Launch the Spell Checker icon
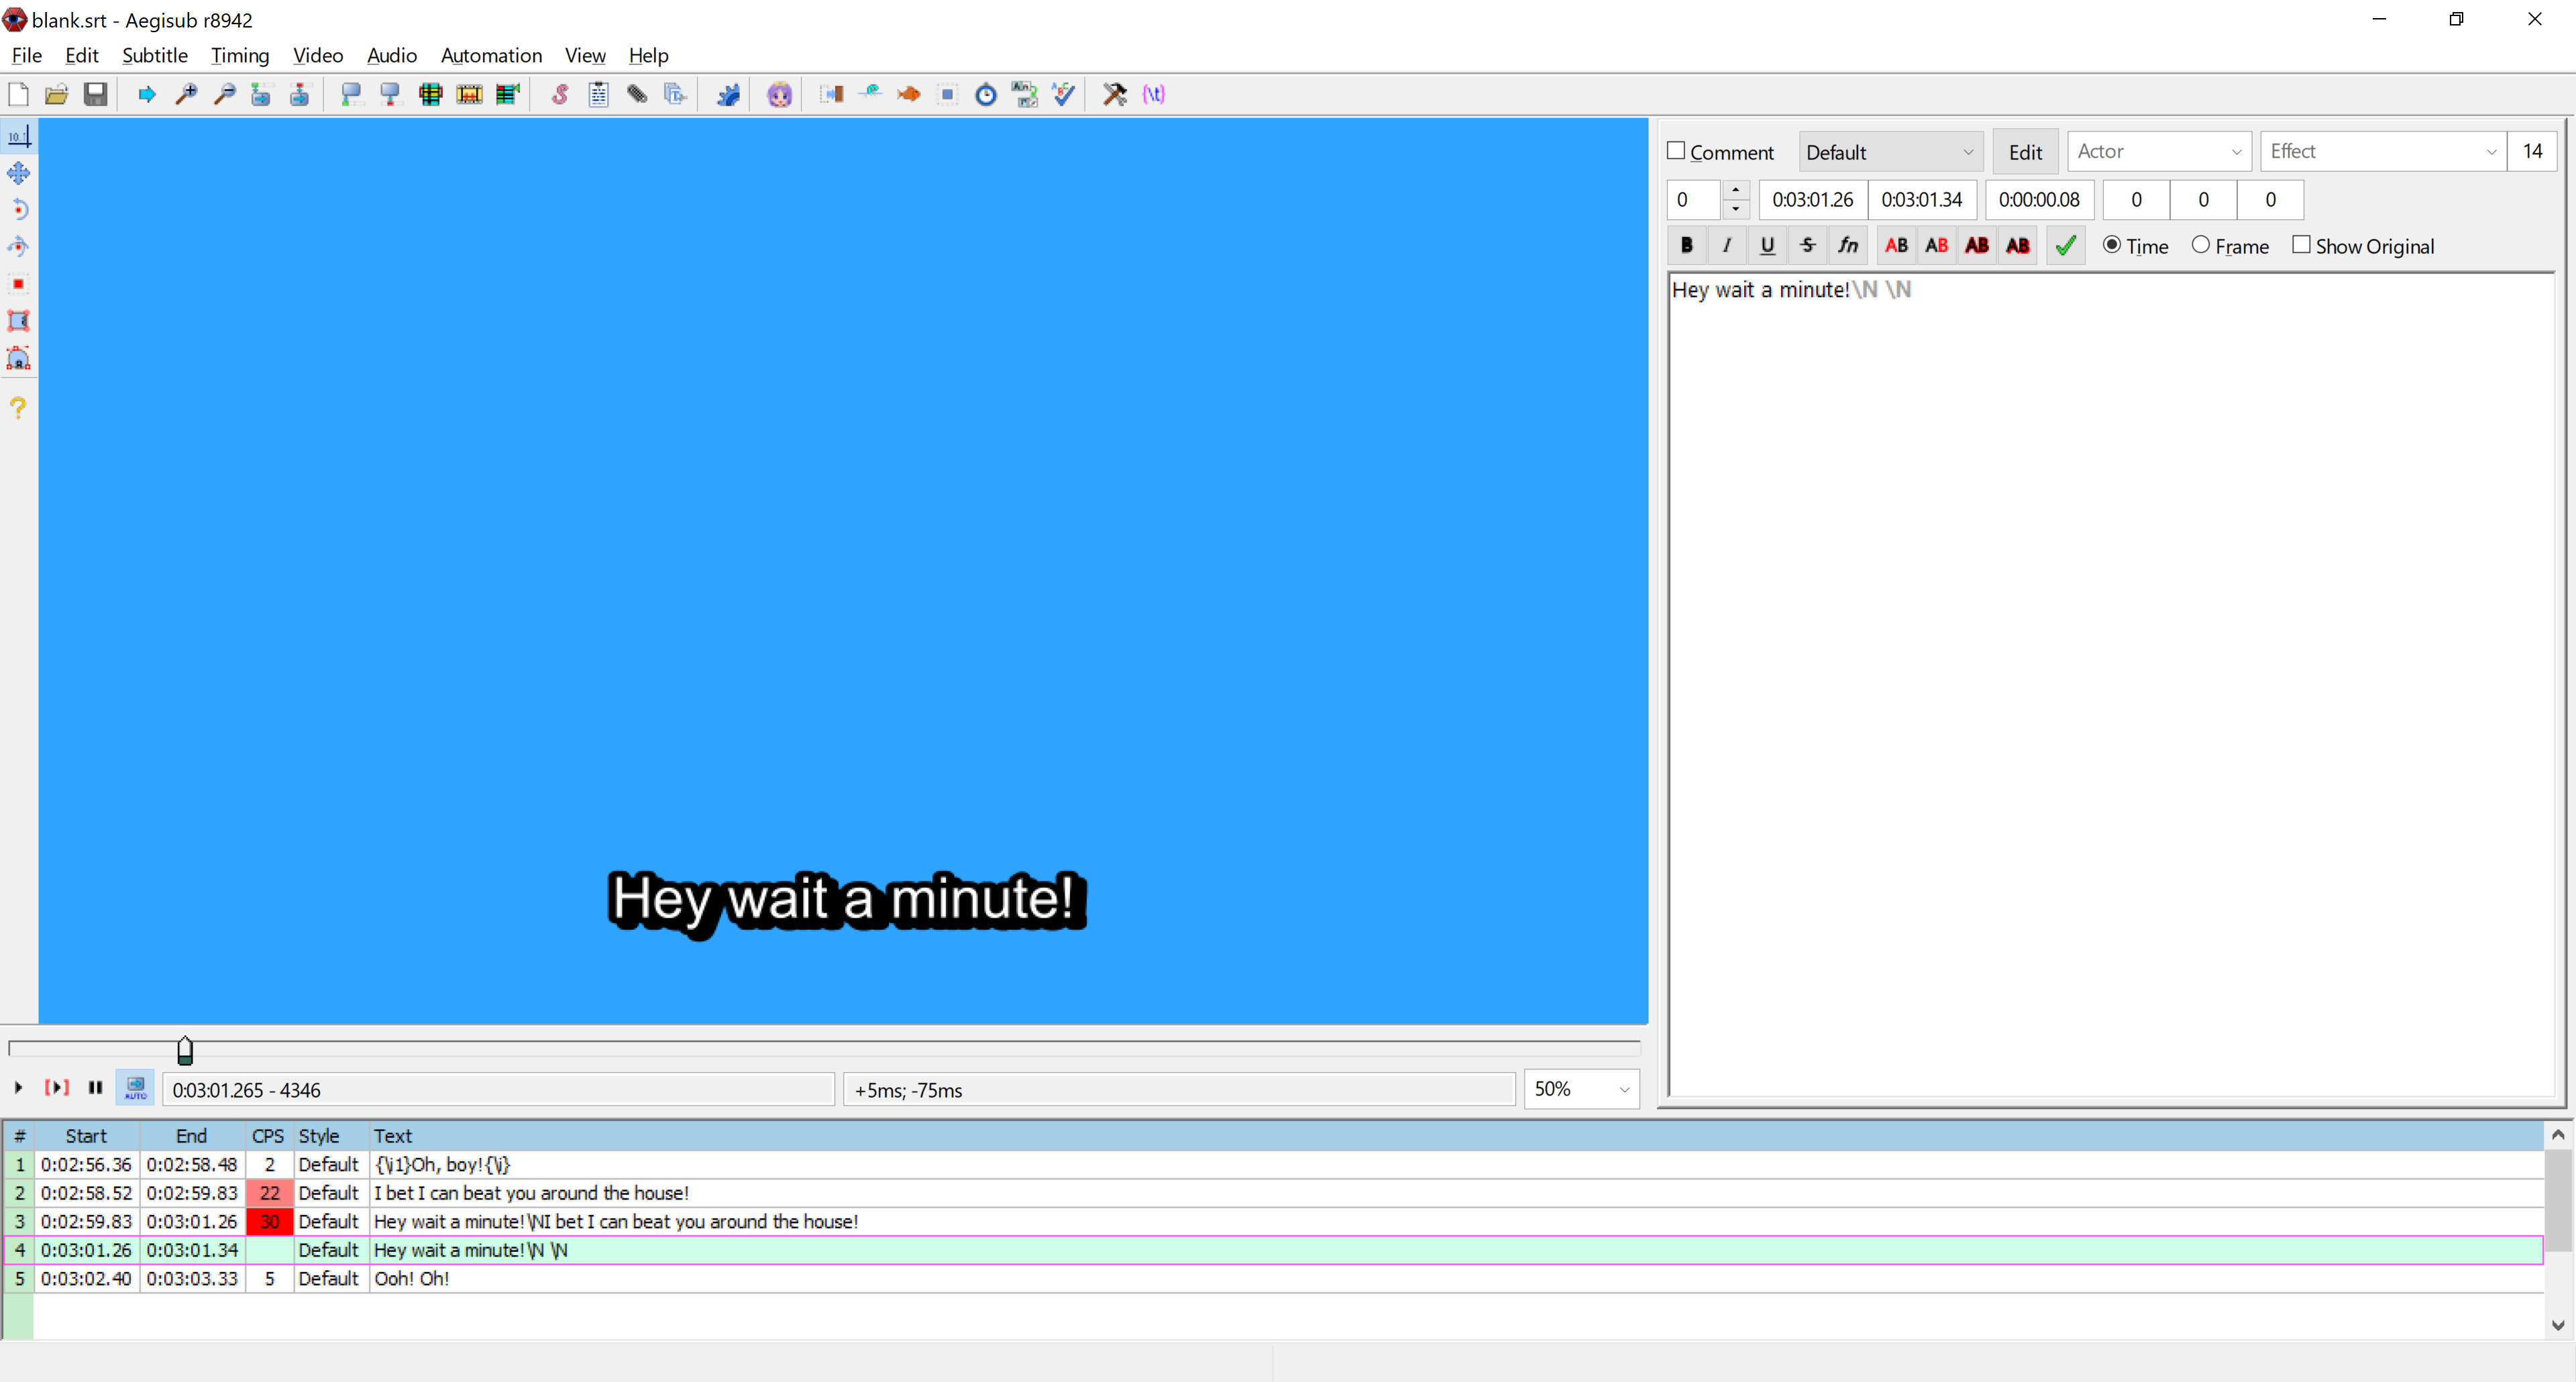Screen dimensions: 2576x1382 (1064, 95)
